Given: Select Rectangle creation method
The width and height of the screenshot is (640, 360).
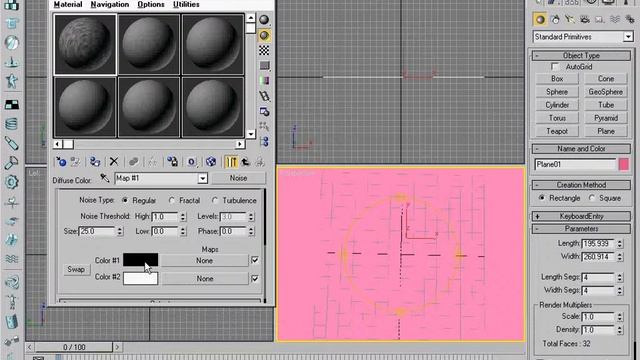Looking at the screenshot, I should (542, 198).
